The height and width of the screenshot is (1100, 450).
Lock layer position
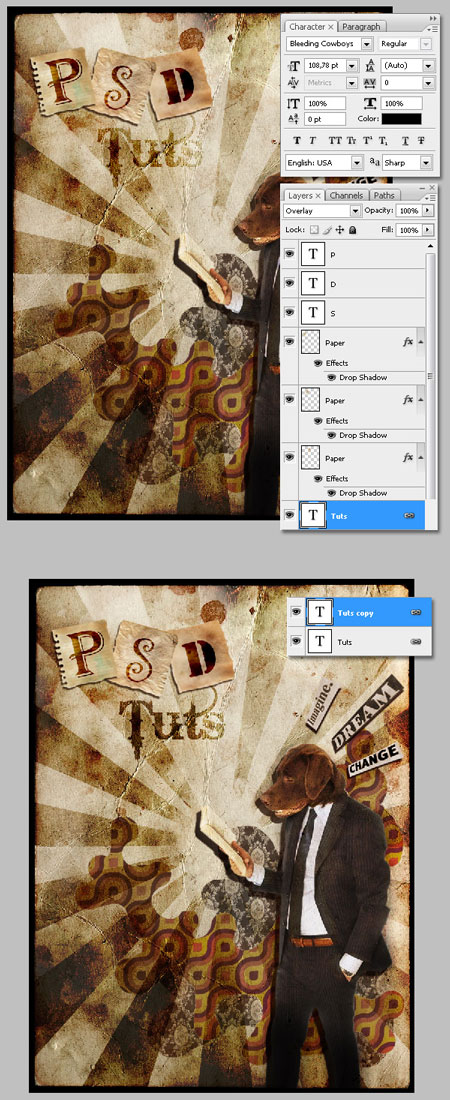point(339,229)
